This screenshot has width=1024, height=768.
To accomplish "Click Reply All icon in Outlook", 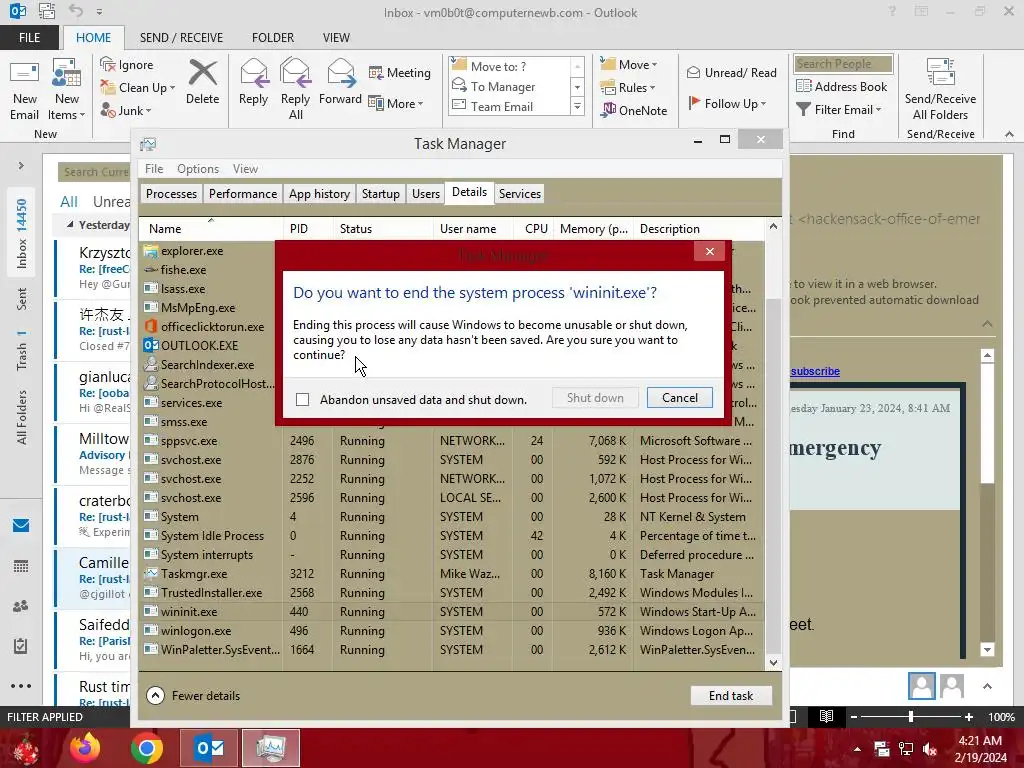I will (x=295, y=90).
